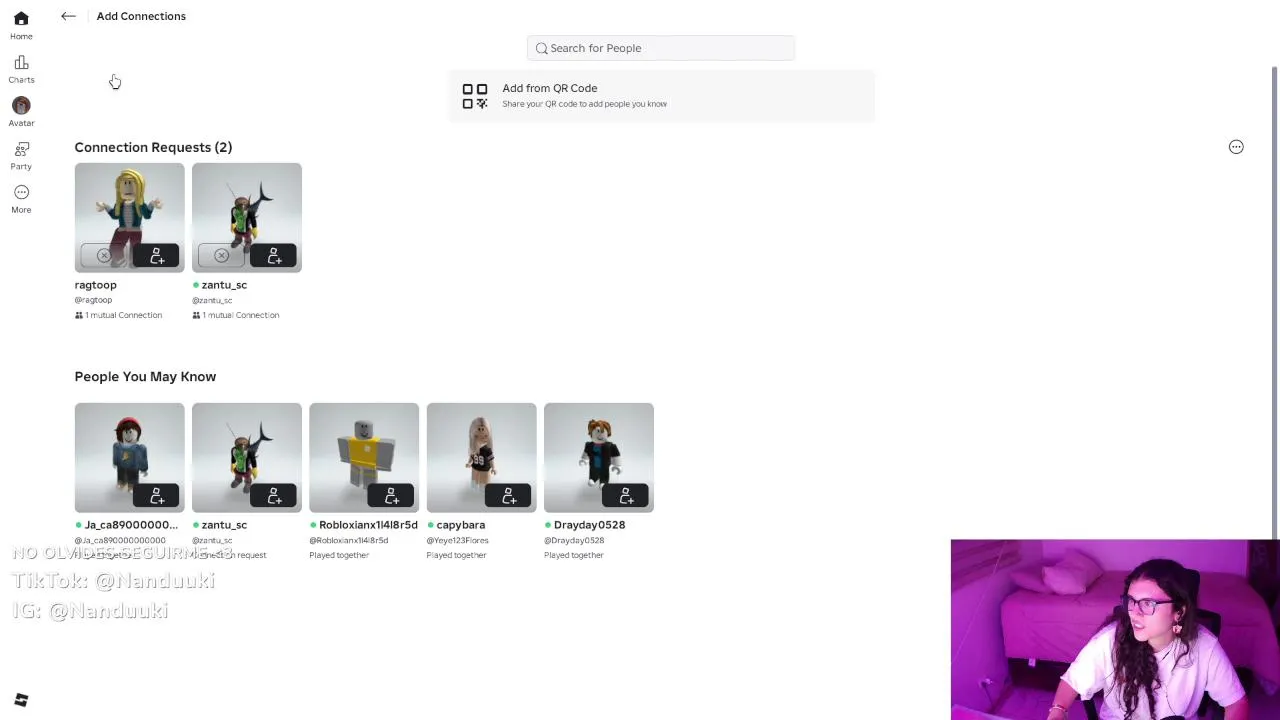The width and height of the screenshot is (1280, 720).
Task: Add Ja_ca89000000 as a connection
Action: tap(156, 496)
